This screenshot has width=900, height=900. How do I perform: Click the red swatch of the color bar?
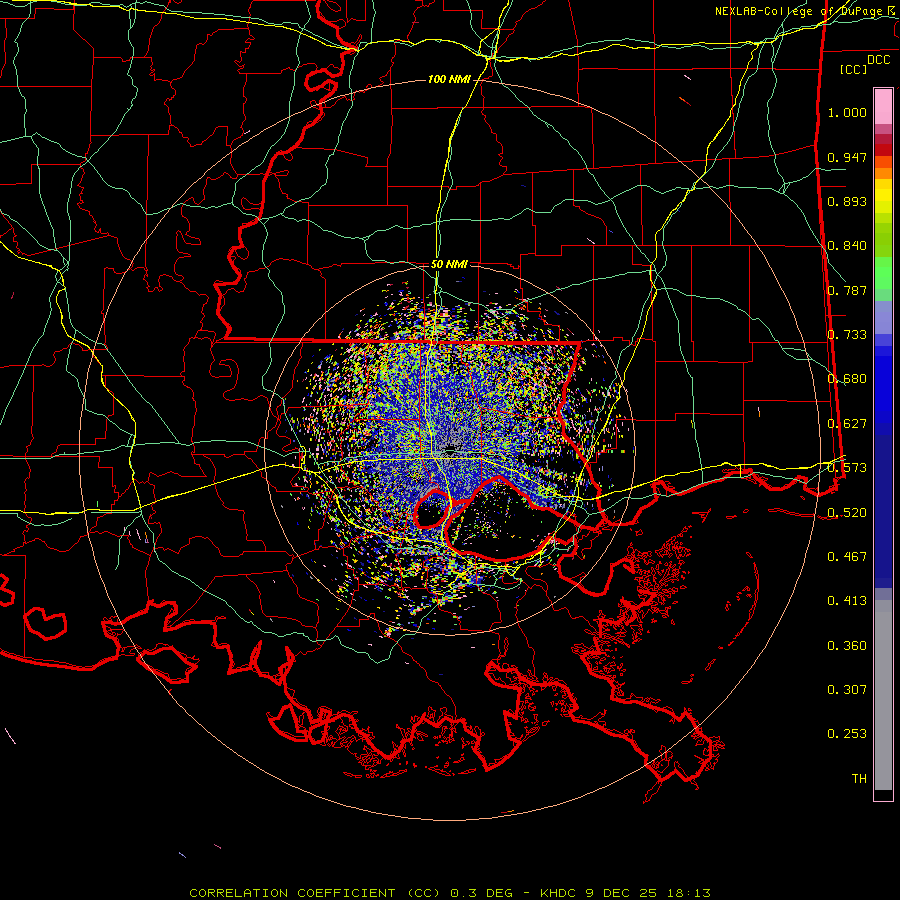[x=883, y=149]
